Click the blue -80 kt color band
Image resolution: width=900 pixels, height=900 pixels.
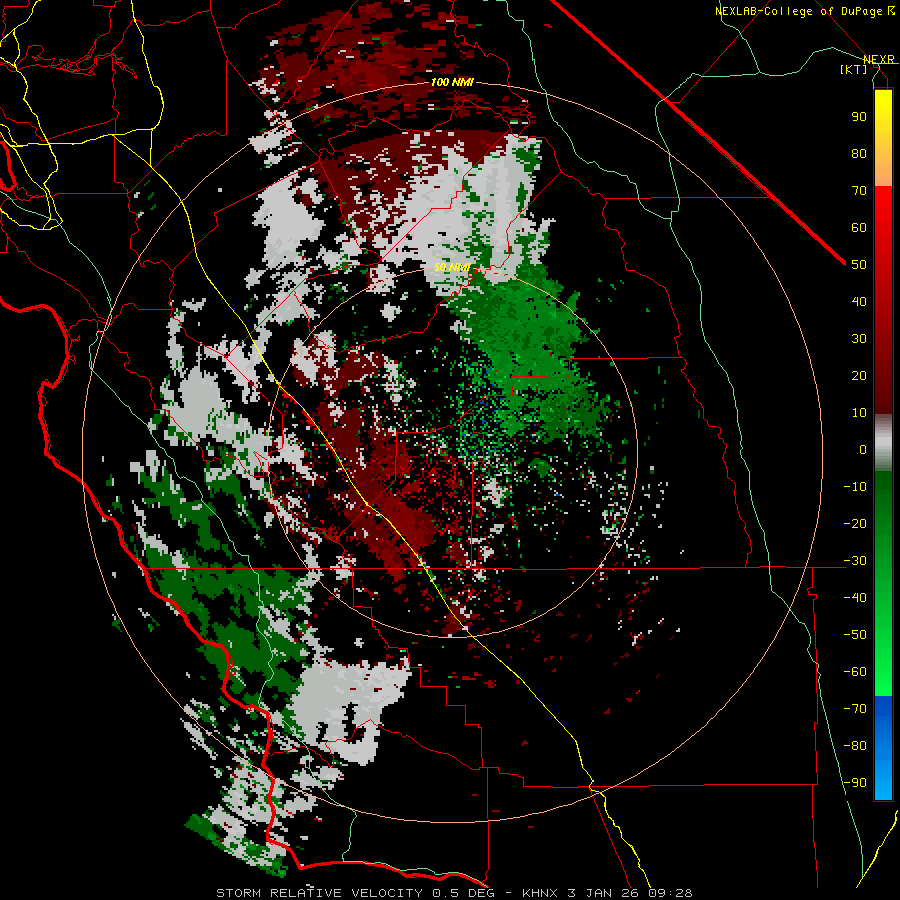pyautogui.click(x=883, y=746)
